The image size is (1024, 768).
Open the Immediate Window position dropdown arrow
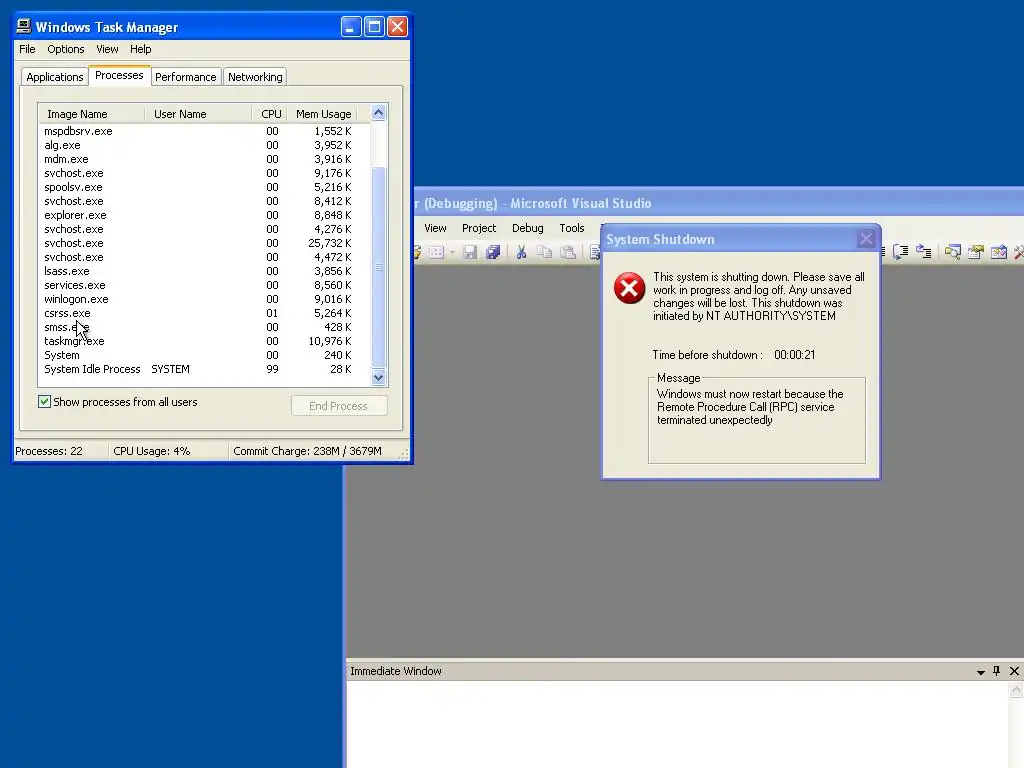point(981,672)
